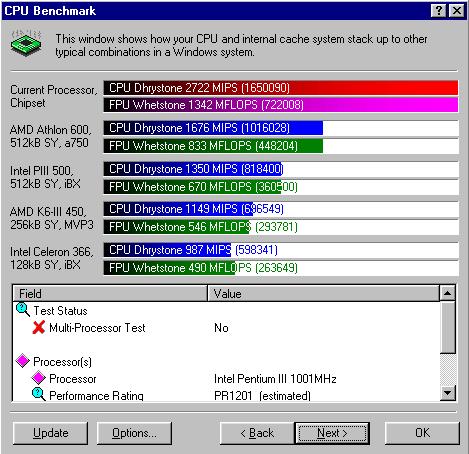Open the Options... dialog
Image resolution: width=469 pixels, height=454 pixels.
[134, 433]
